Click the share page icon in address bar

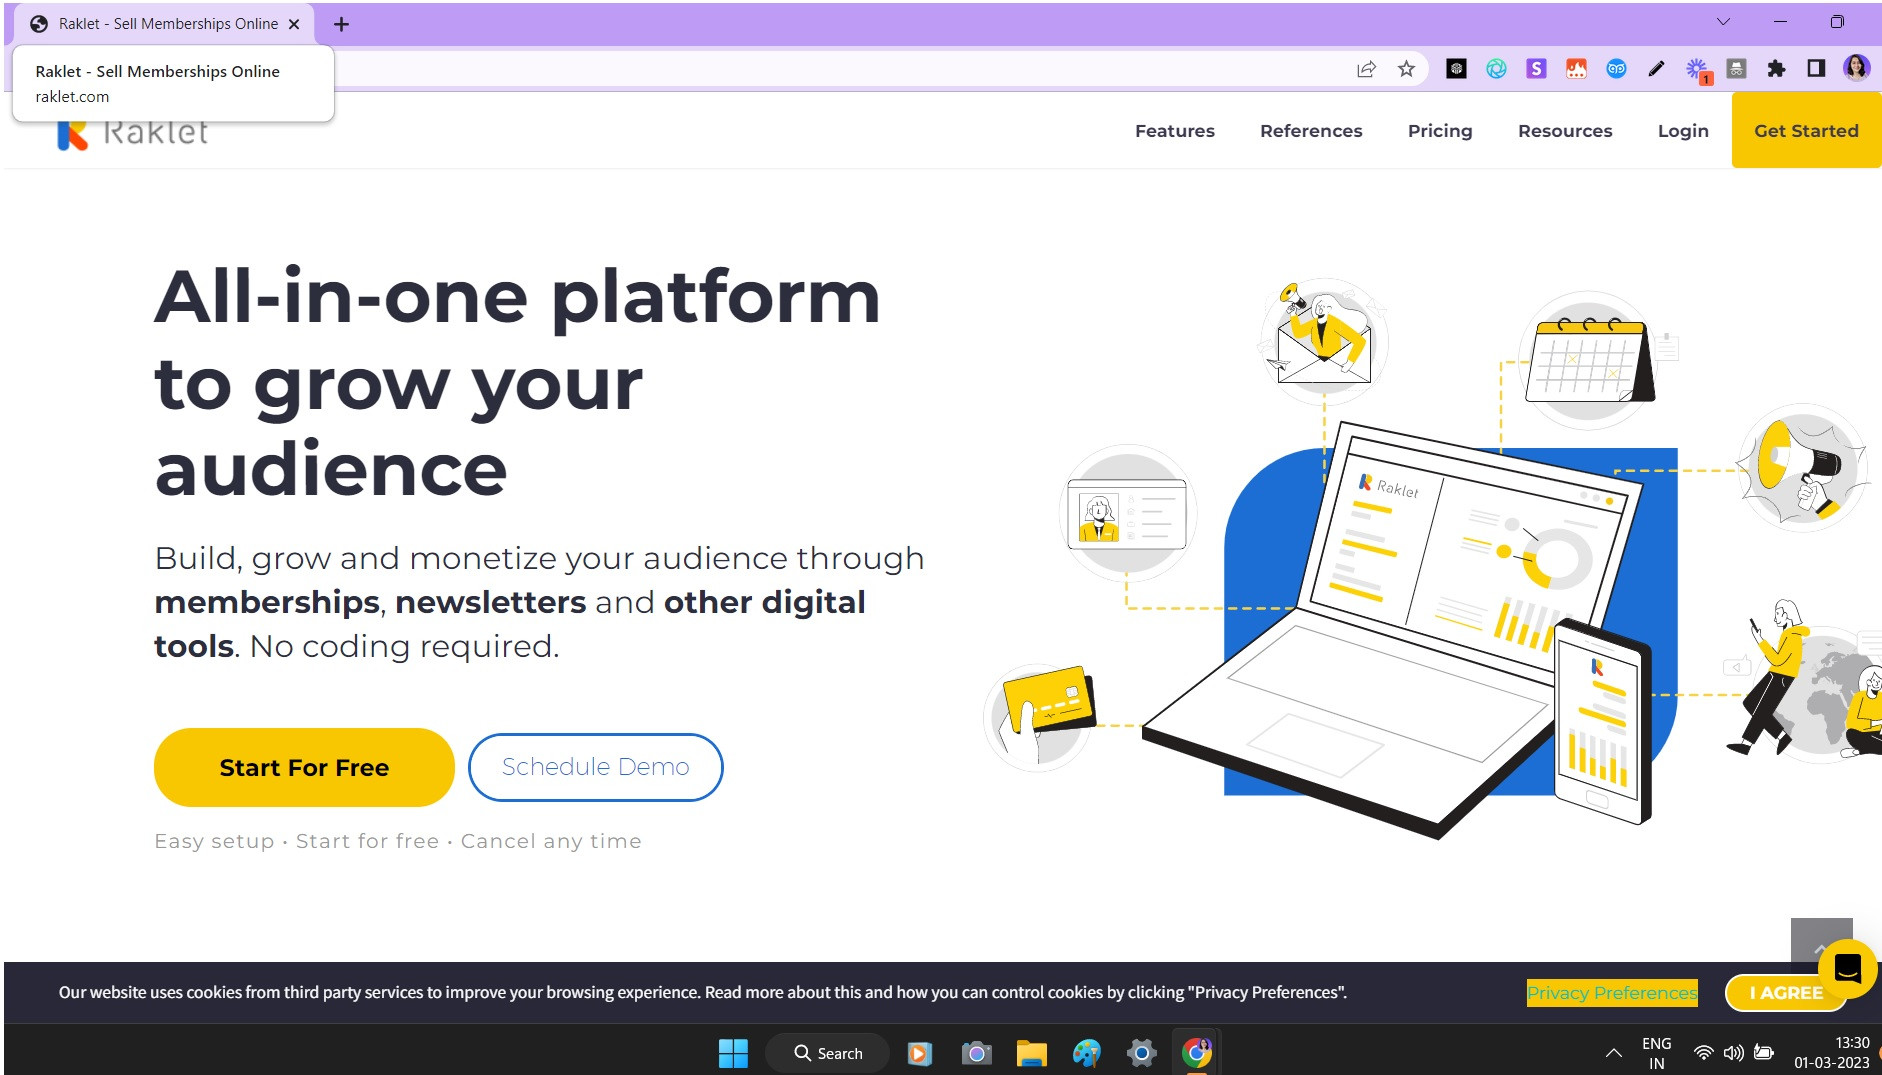click(x=1366, y=69)
